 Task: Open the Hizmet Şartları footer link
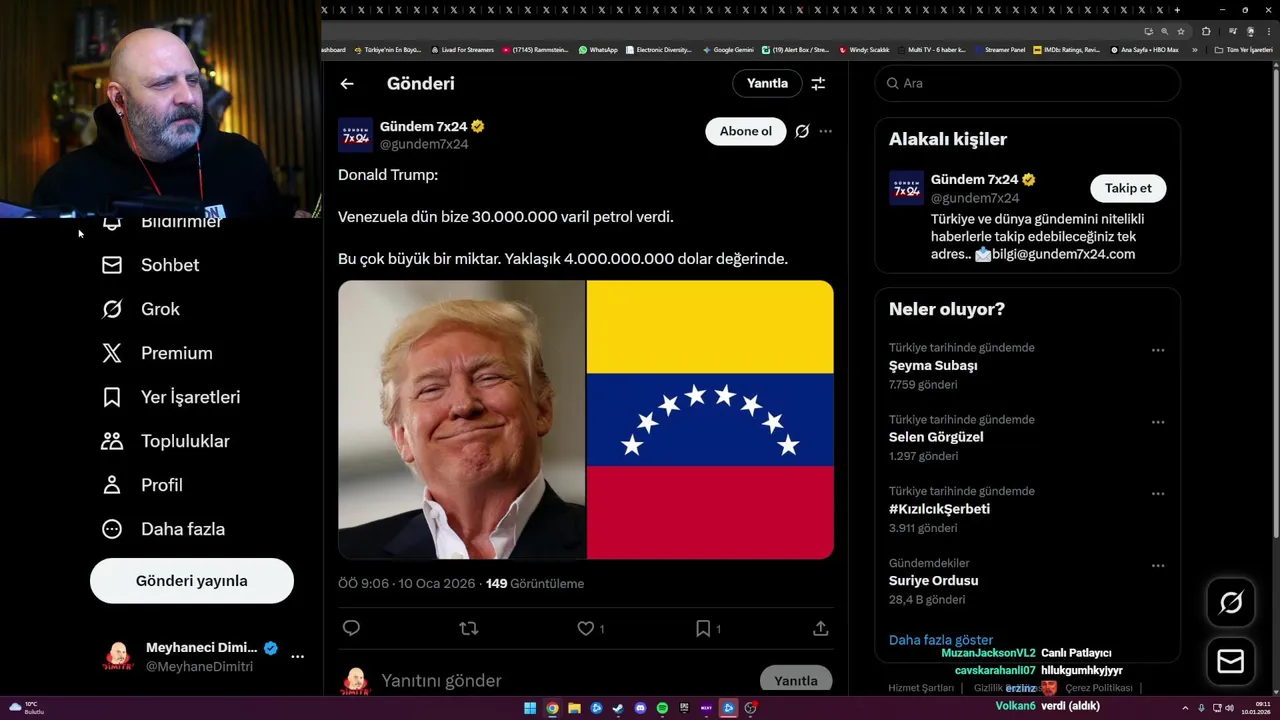click(920, 688)
